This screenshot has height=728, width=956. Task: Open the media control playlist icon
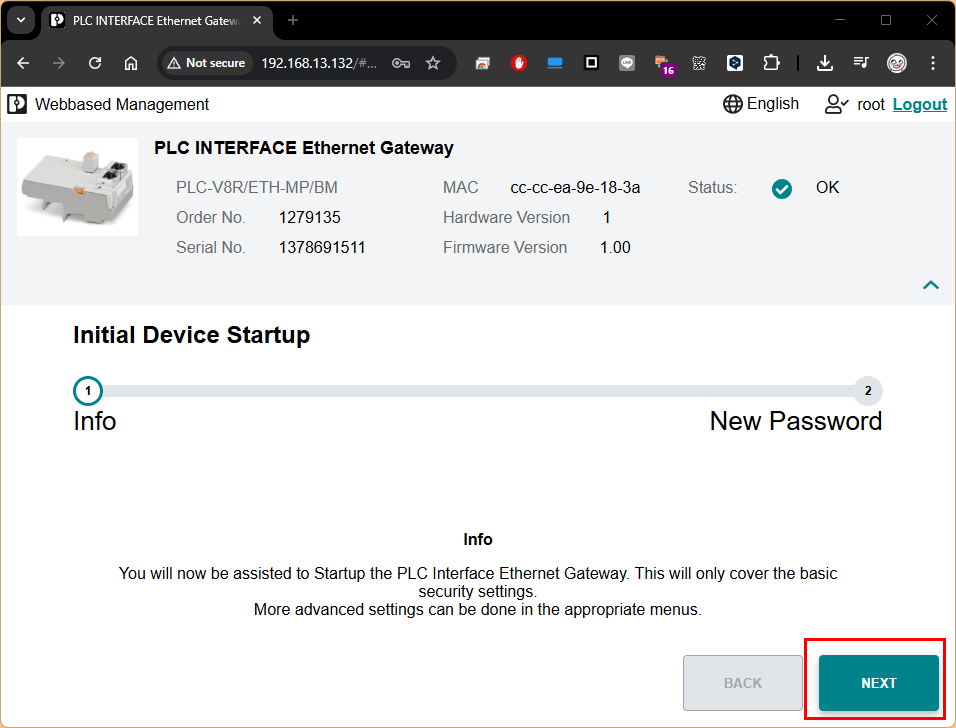click(861, 63)
